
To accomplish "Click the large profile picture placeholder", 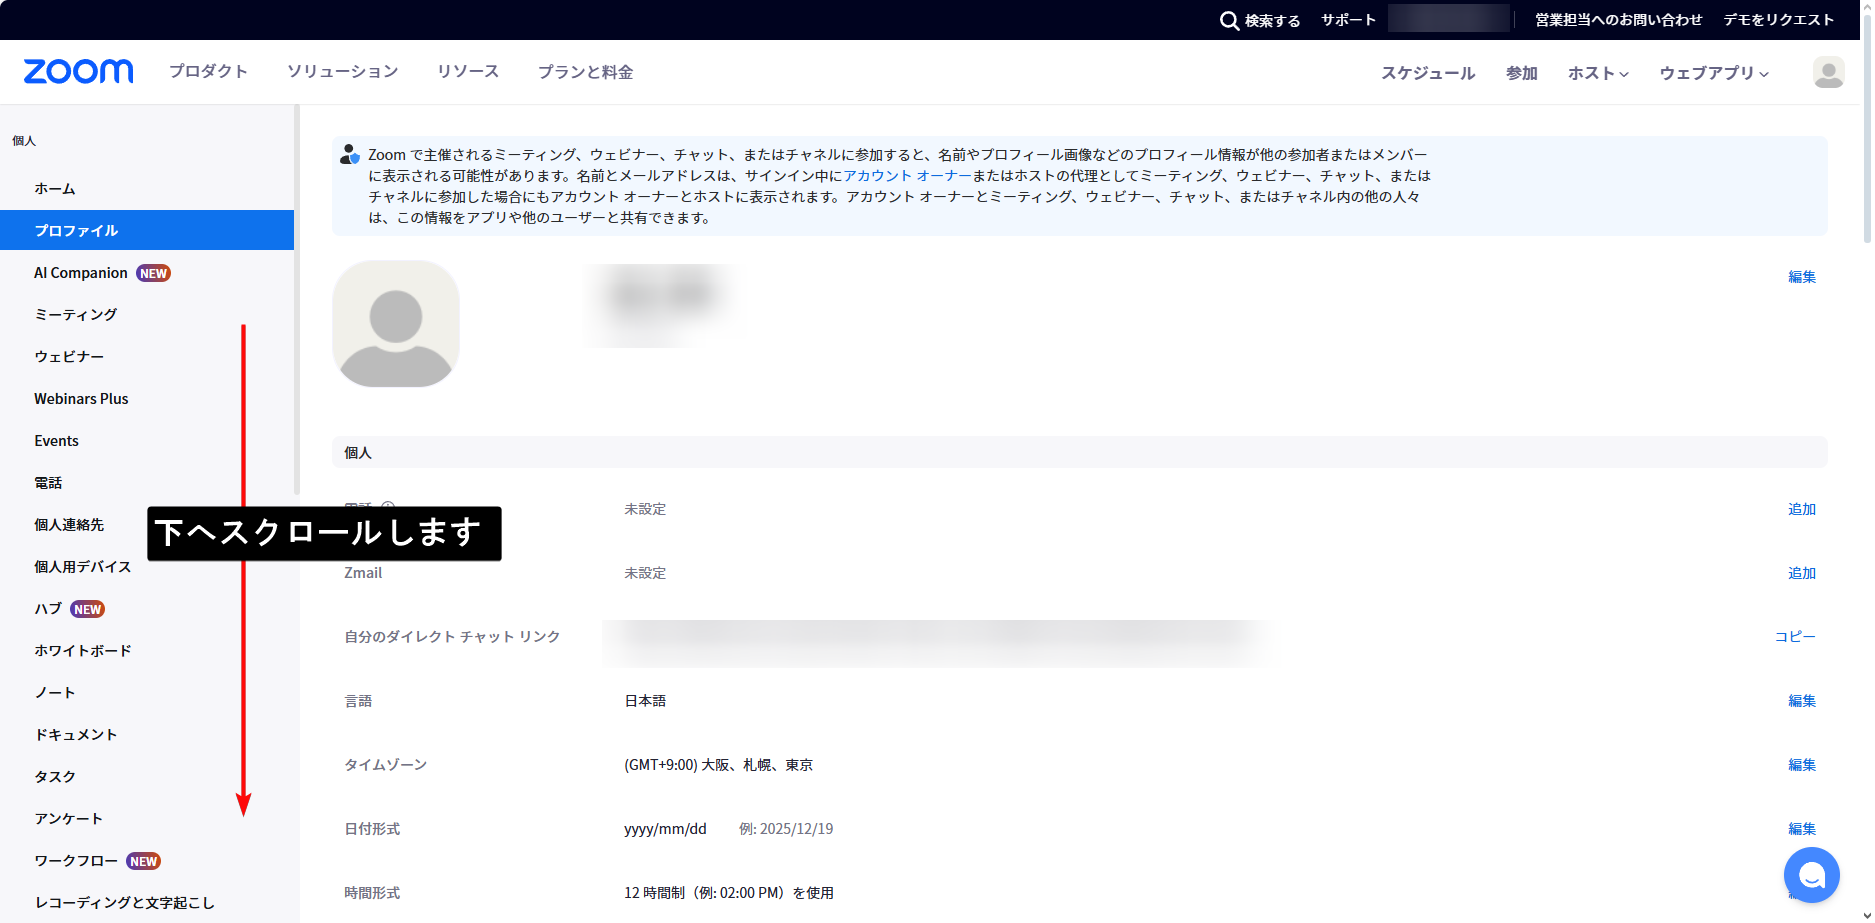I will point(396,324).
